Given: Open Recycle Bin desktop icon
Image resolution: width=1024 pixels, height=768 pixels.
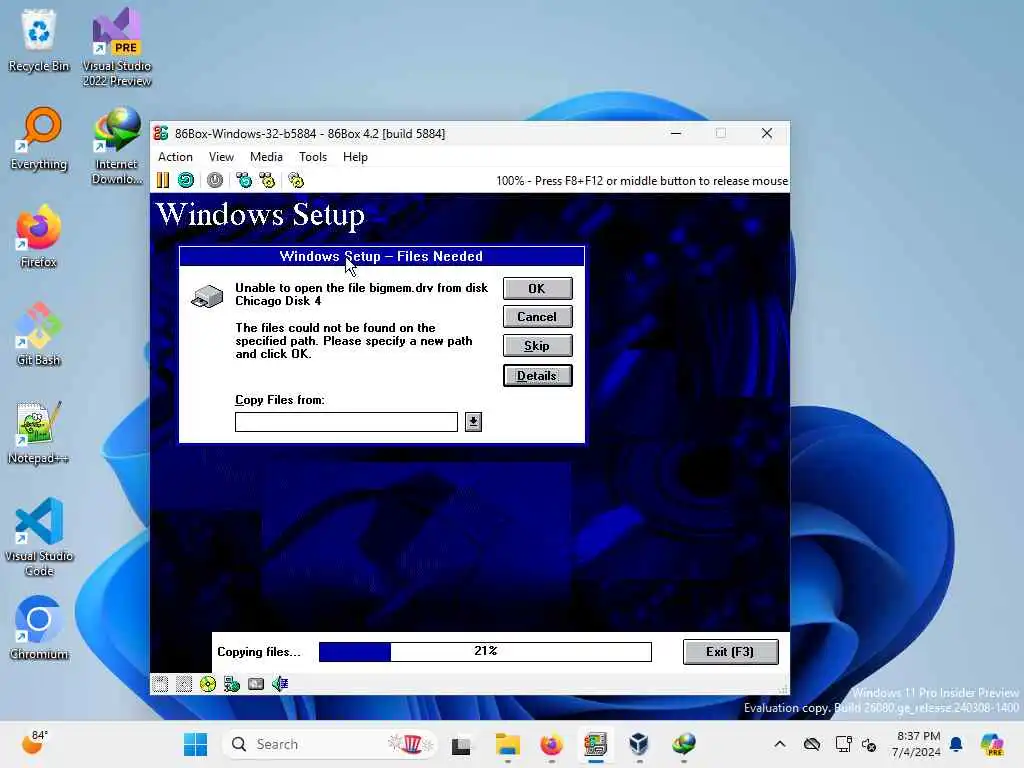Looking at the screenshot, I should click(x=39, y=40).
